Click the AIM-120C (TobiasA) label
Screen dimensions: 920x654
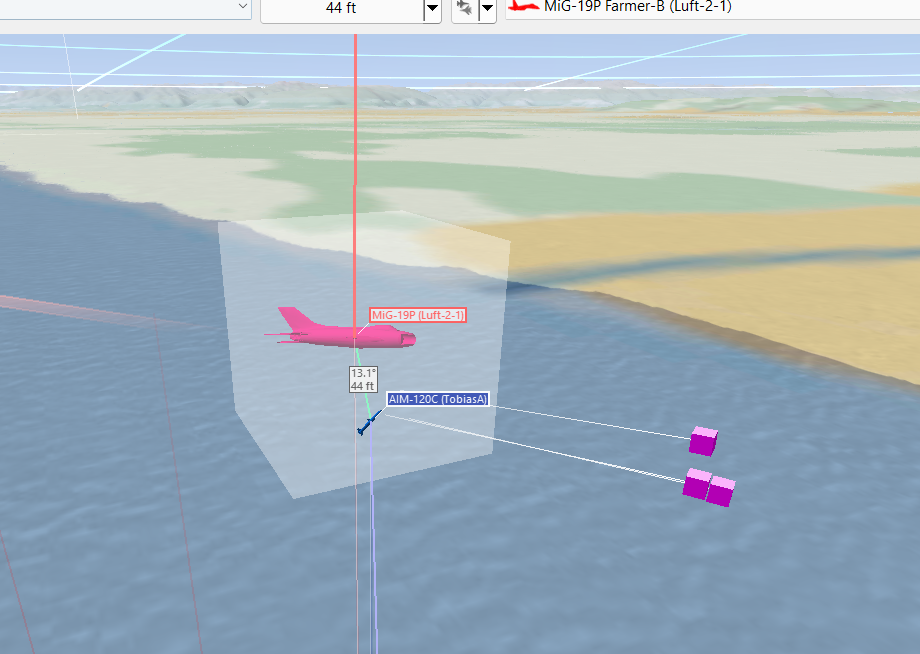pos(438,399)
